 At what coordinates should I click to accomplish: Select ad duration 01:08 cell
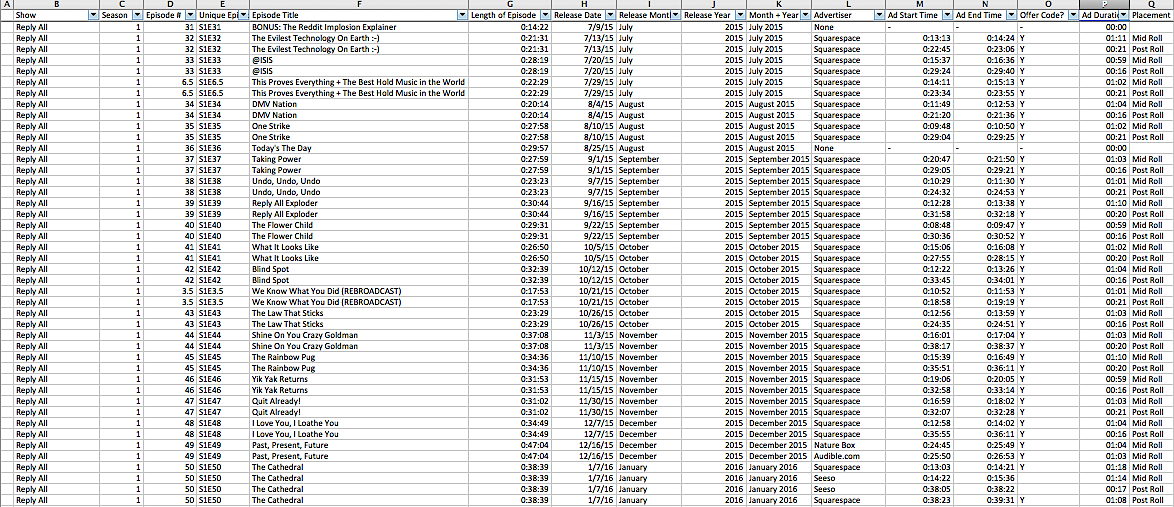tap(1105, 500)
